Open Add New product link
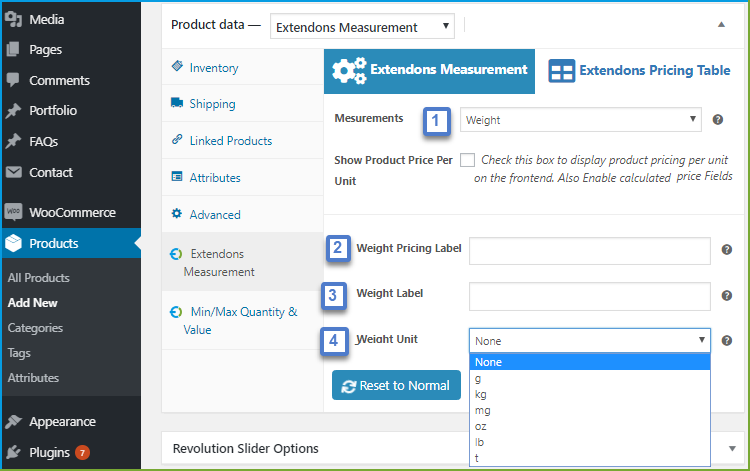Image resolution: width=750 pixels, height=471 pixels. tap(33, 303)
